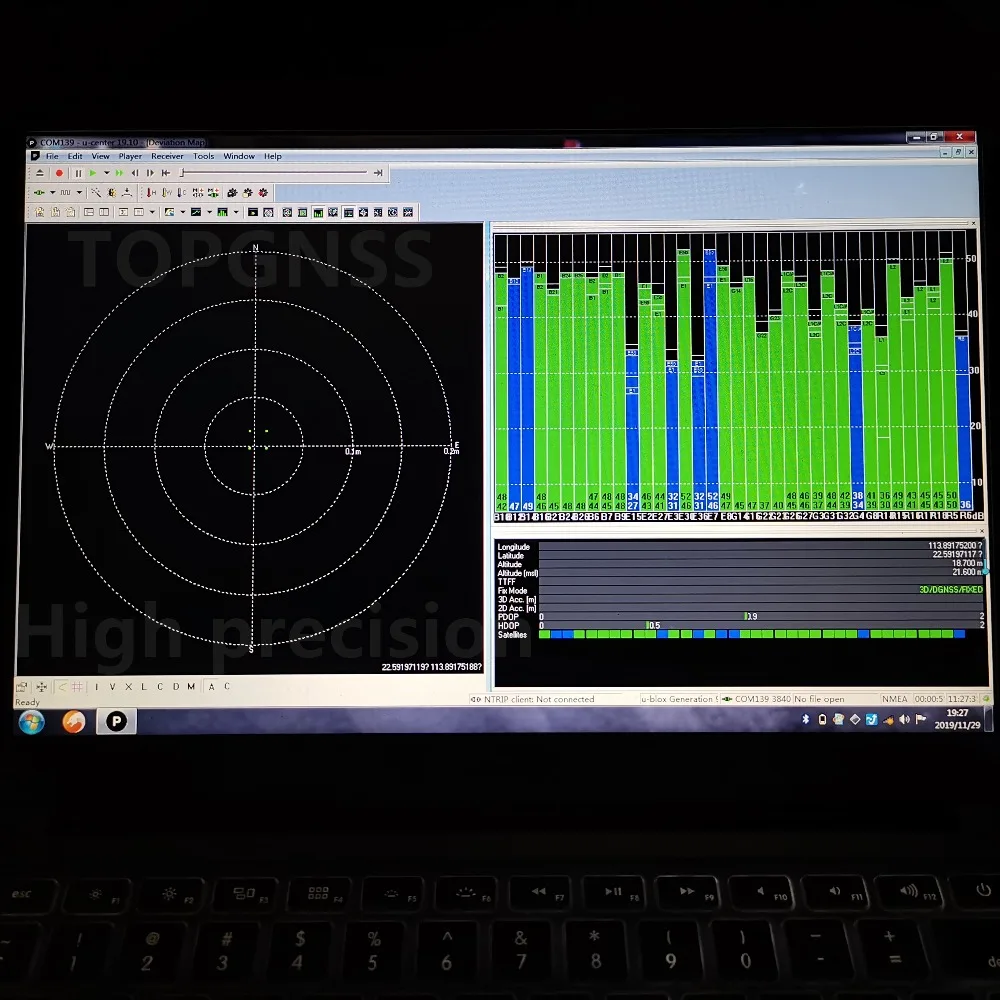The height and width of the screenshot is (1000, 1000).
Task: Toggle the 'I' button in deviation map toolbar
Action: click(x=97, y=687)
